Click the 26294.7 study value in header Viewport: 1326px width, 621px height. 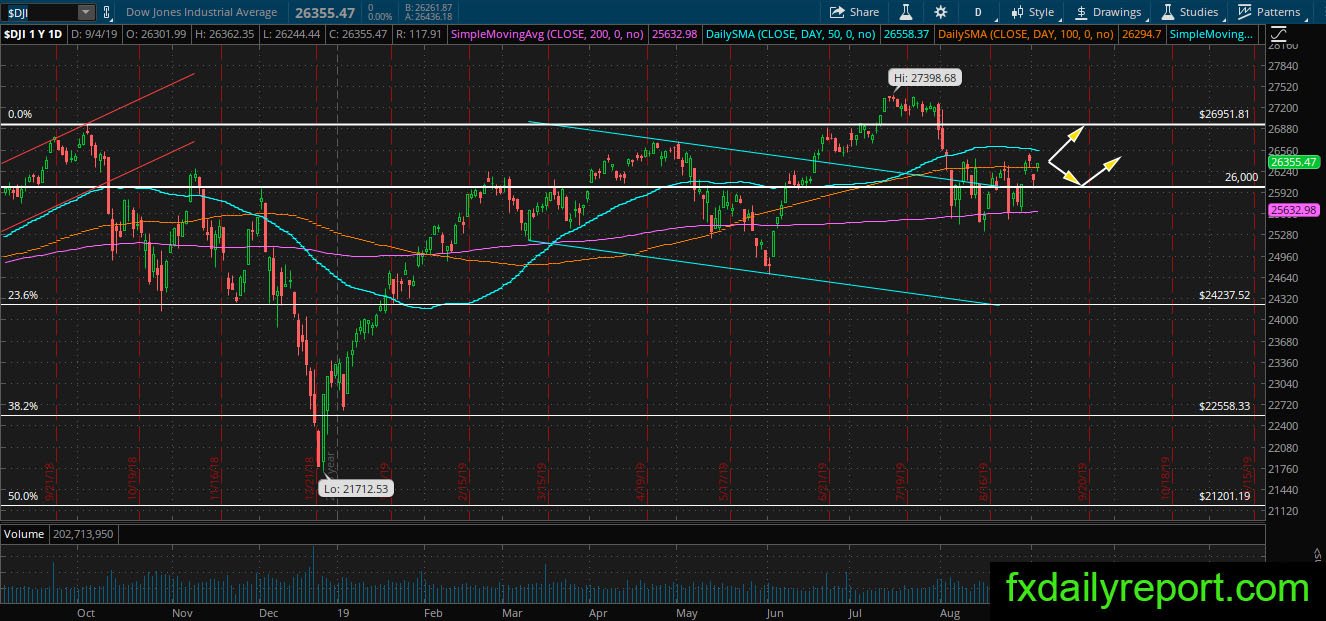click(x=1142, y=34)
